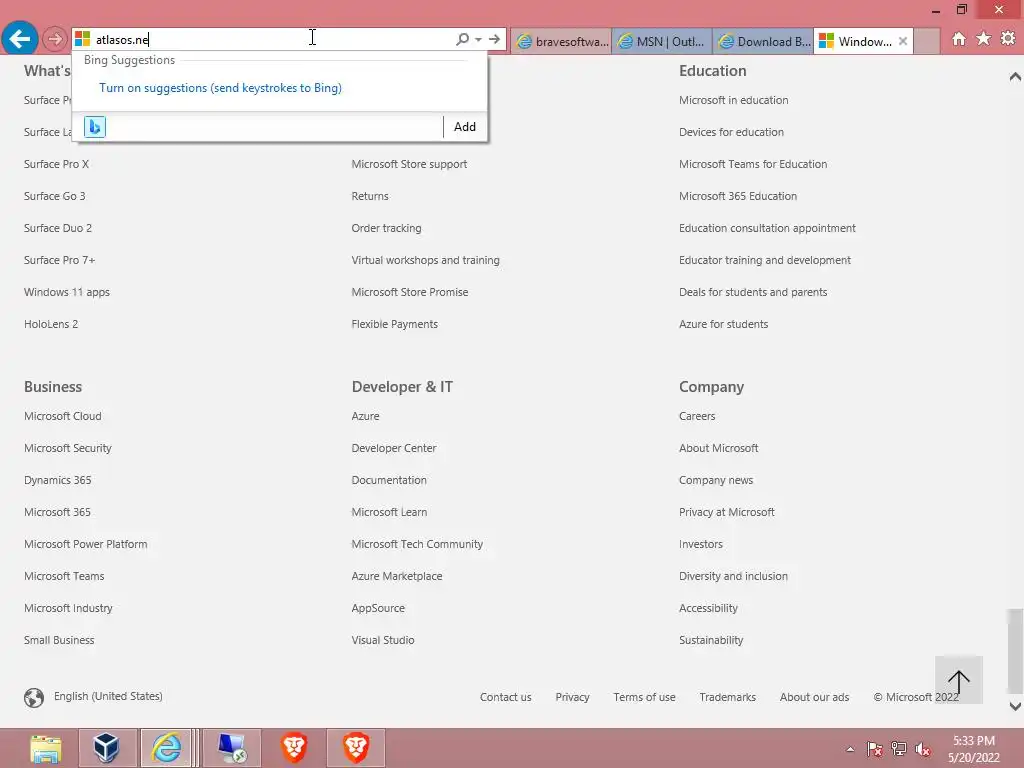Open the Dynamics 365 link

point(57,480)
